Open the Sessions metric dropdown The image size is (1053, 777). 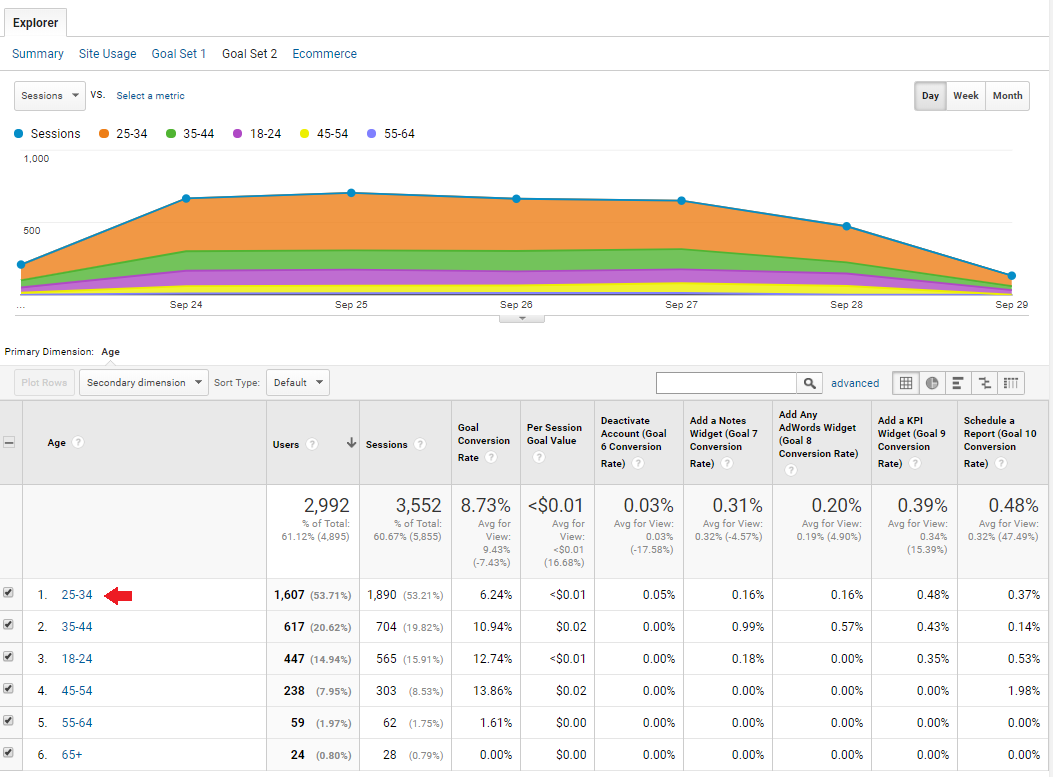50,96
